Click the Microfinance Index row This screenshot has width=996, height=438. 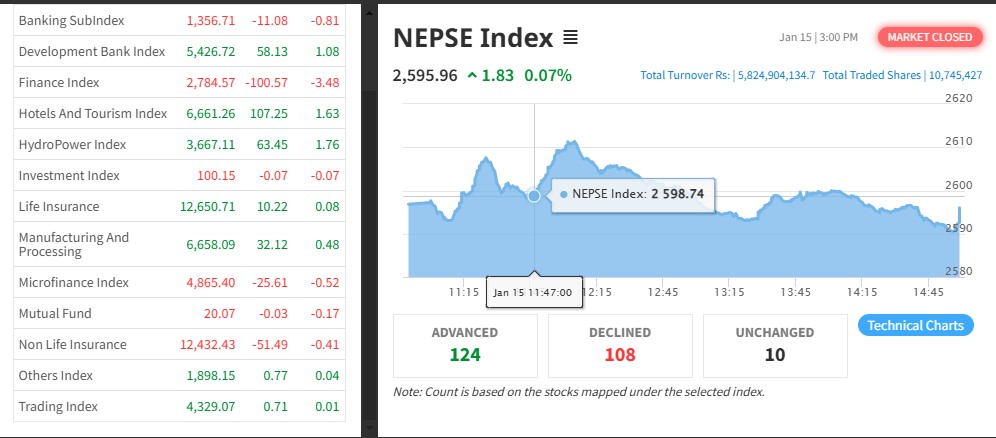click(73, 282)
